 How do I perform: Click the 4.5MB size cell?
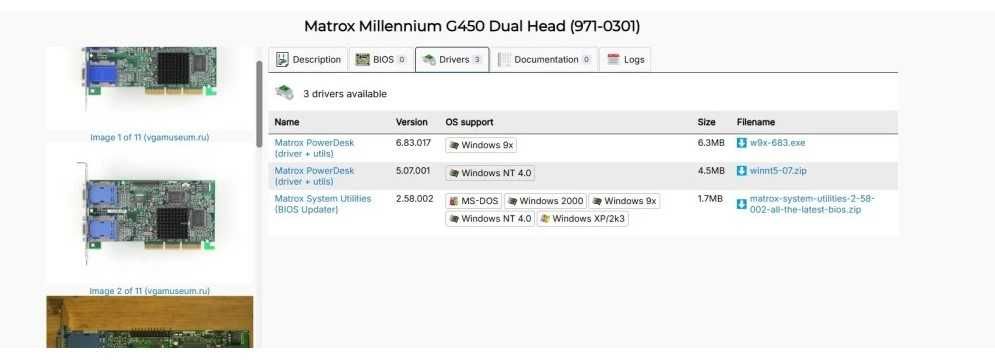tap(711, 171)
